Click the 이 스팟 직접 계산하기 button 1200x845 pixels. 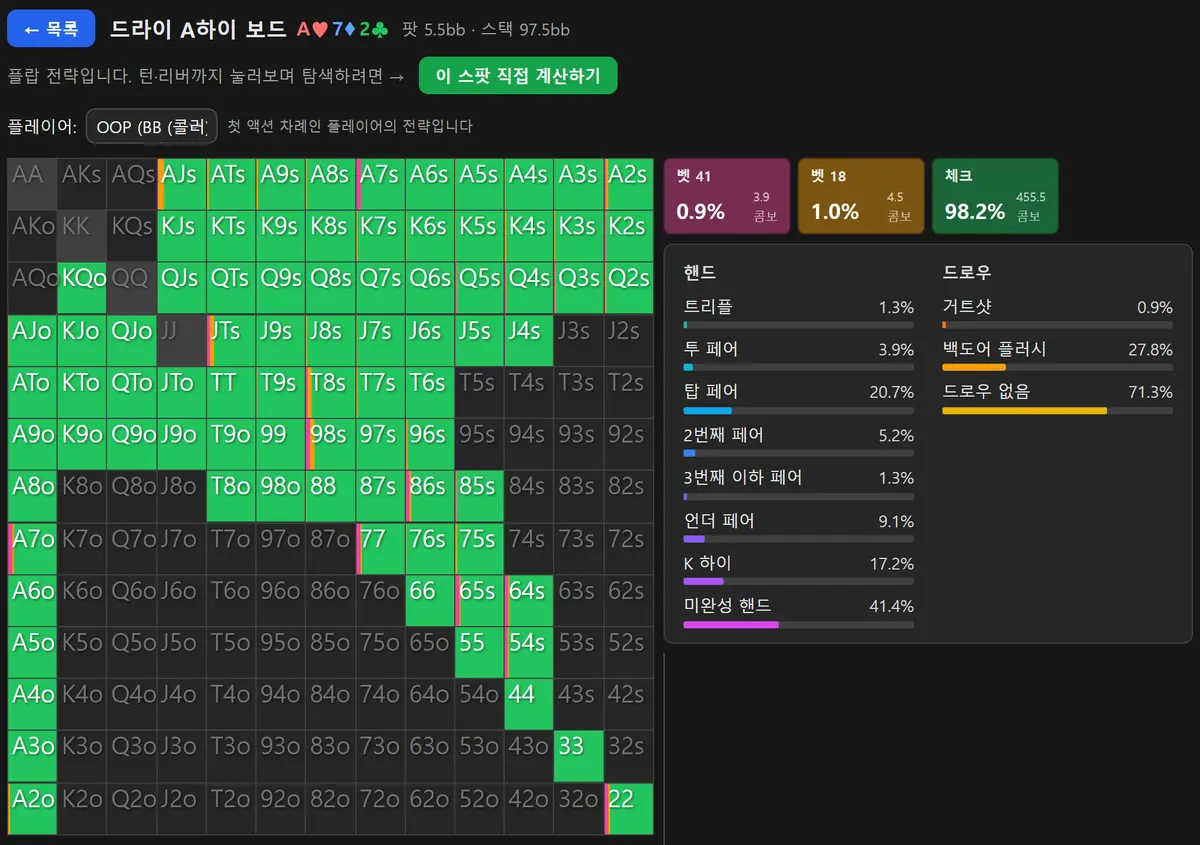[x=518, y=76]
